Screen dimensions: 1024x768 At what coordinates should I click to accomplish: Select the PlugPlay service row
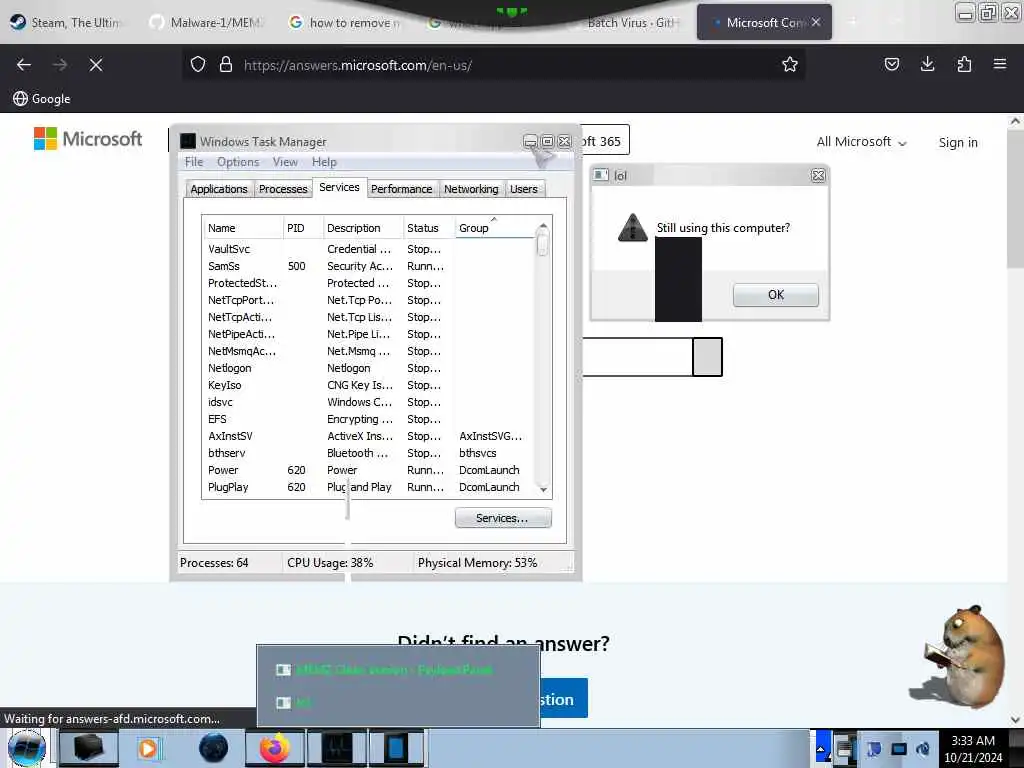coord(368,487)
